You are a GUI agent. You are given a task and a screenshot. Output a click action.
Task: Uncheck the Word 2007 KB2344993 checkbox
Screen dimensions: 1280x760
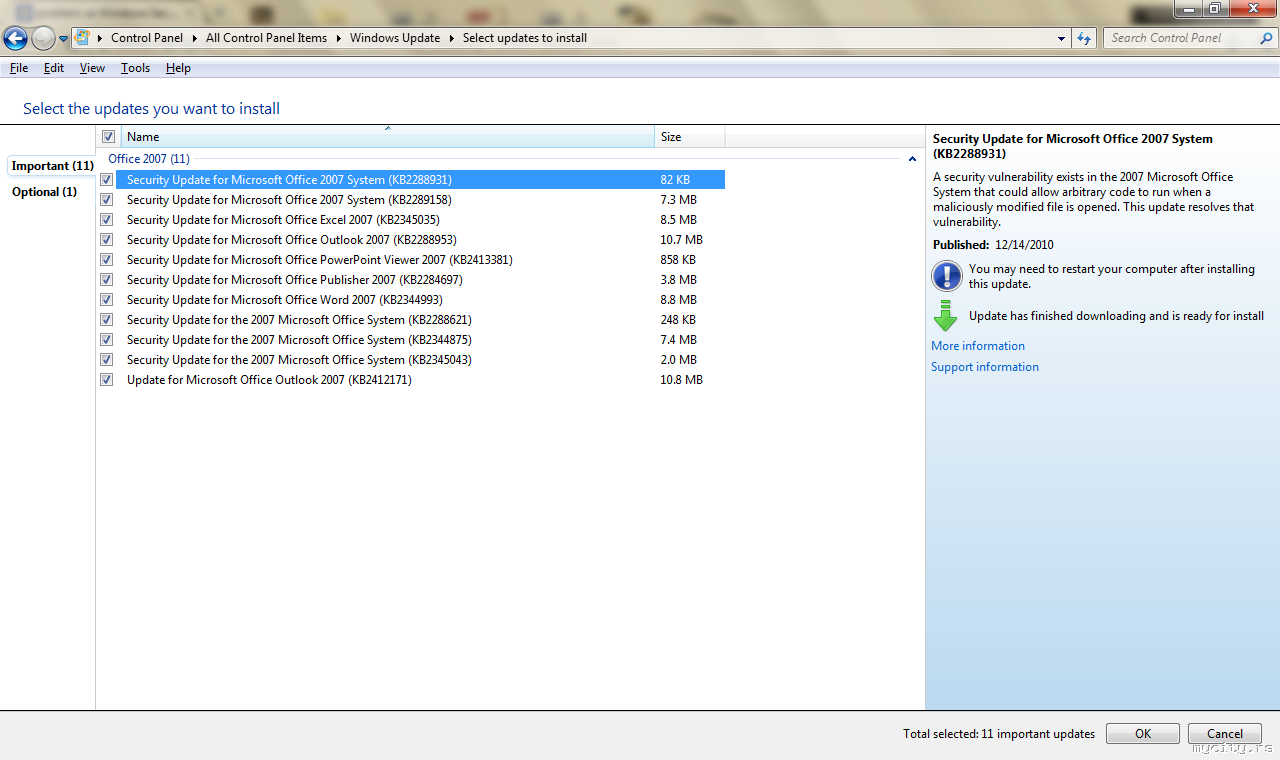(x=107, y=300)
